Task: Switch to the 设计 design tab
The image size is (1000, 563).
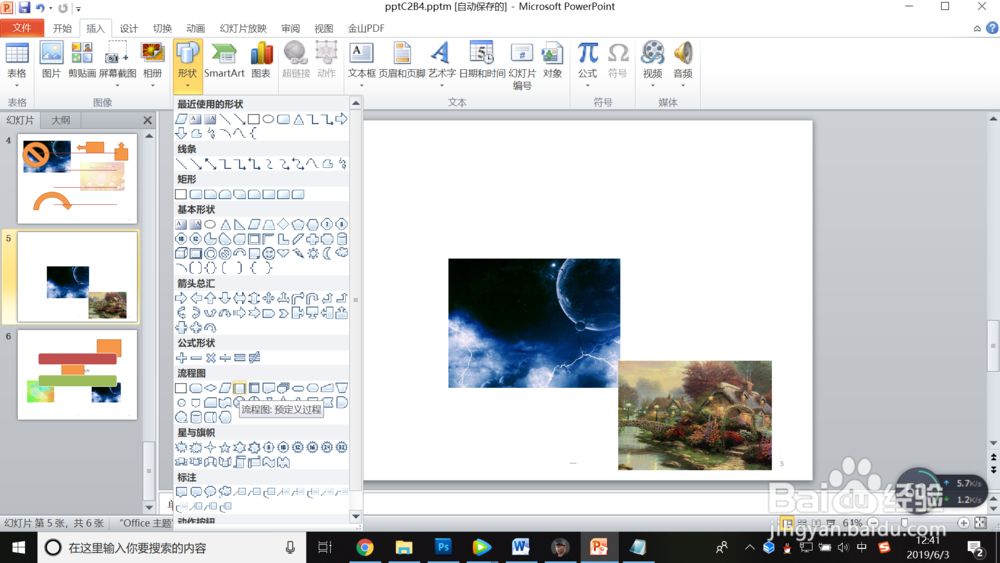Action: click(129, 28)
